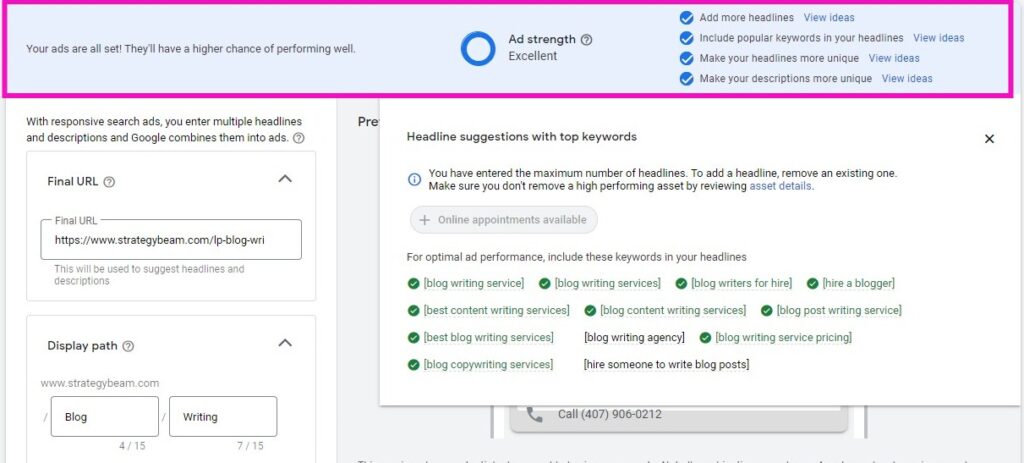Click the info icon in headline suggestions
Screen dimensions: 1024x463
[x=414, y=180]
